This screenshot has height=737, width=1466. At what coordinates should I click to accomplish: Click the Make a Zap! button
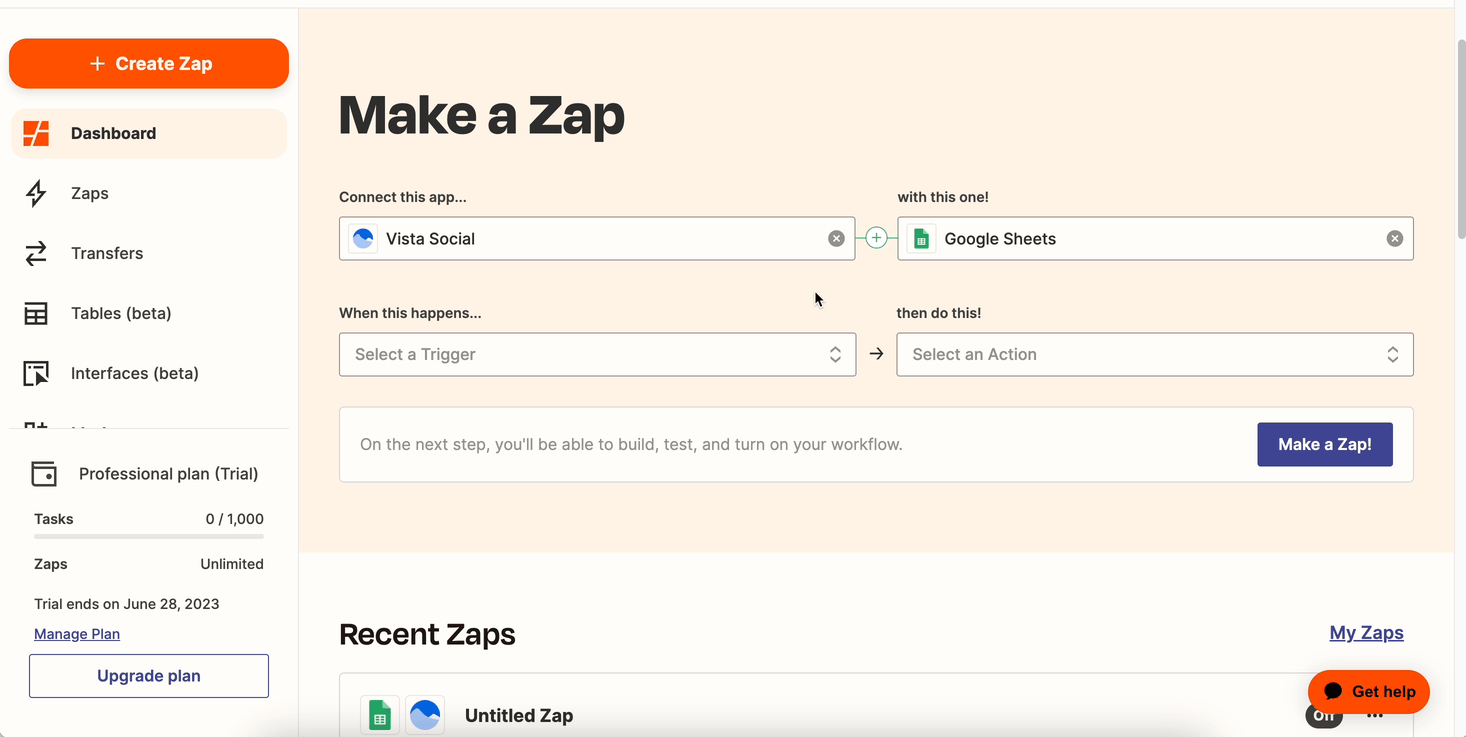[1325, 444]
